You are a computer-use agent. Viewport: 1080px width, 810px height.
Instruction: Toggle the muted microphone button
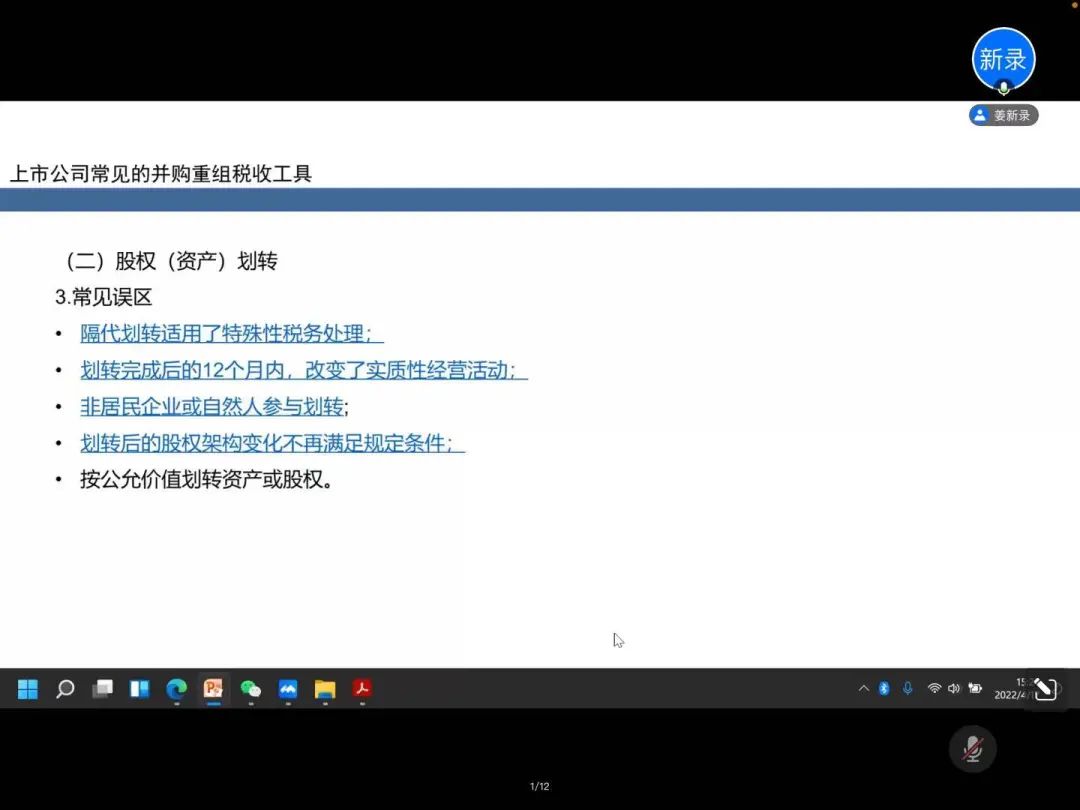972,749
